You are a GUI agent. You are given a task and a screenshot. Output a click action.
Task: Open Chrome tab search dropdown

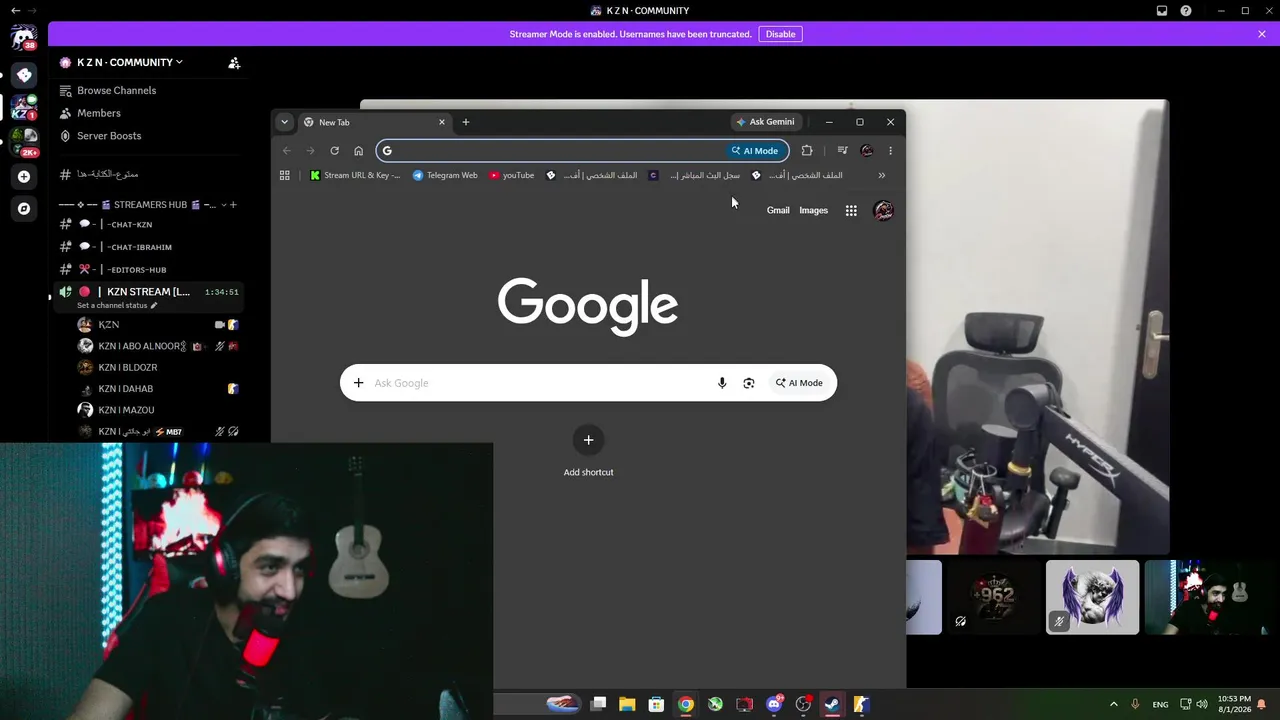[x=284, y=122]
